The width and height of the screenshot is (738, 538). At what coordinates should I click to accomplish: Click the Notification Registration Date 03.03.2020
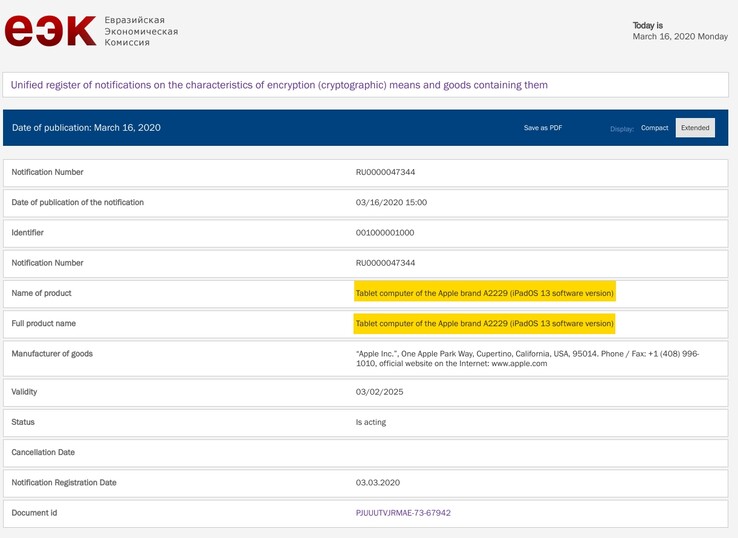pyautogui.click(x=379, y=482)
